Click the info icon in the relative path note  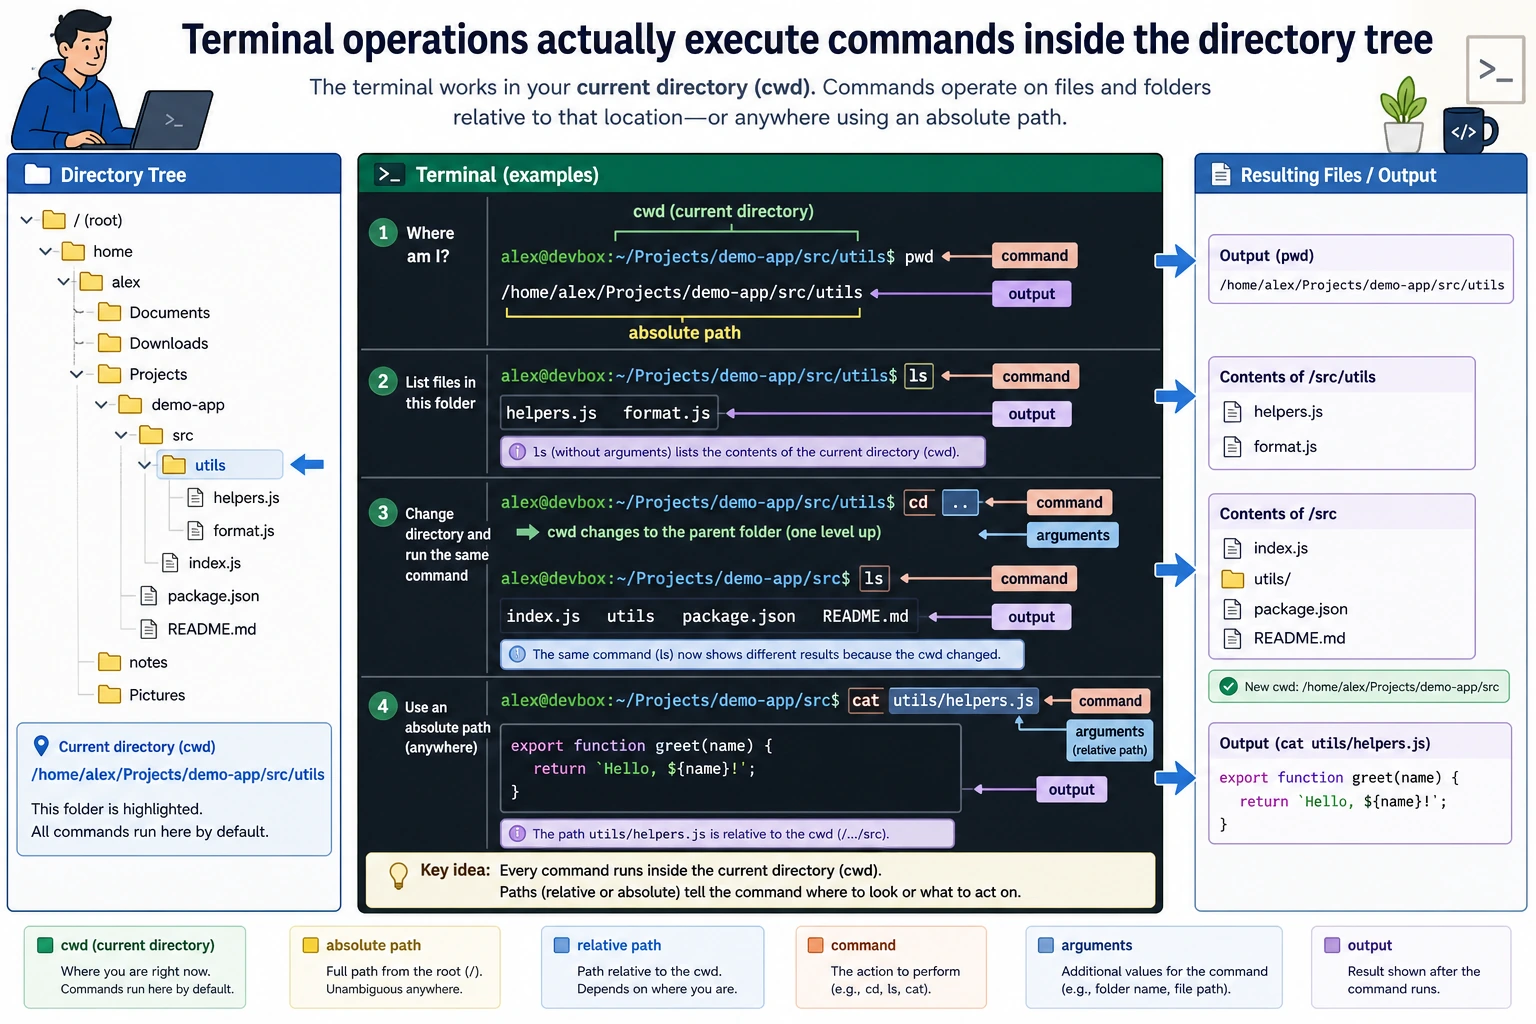pos(517,833)
